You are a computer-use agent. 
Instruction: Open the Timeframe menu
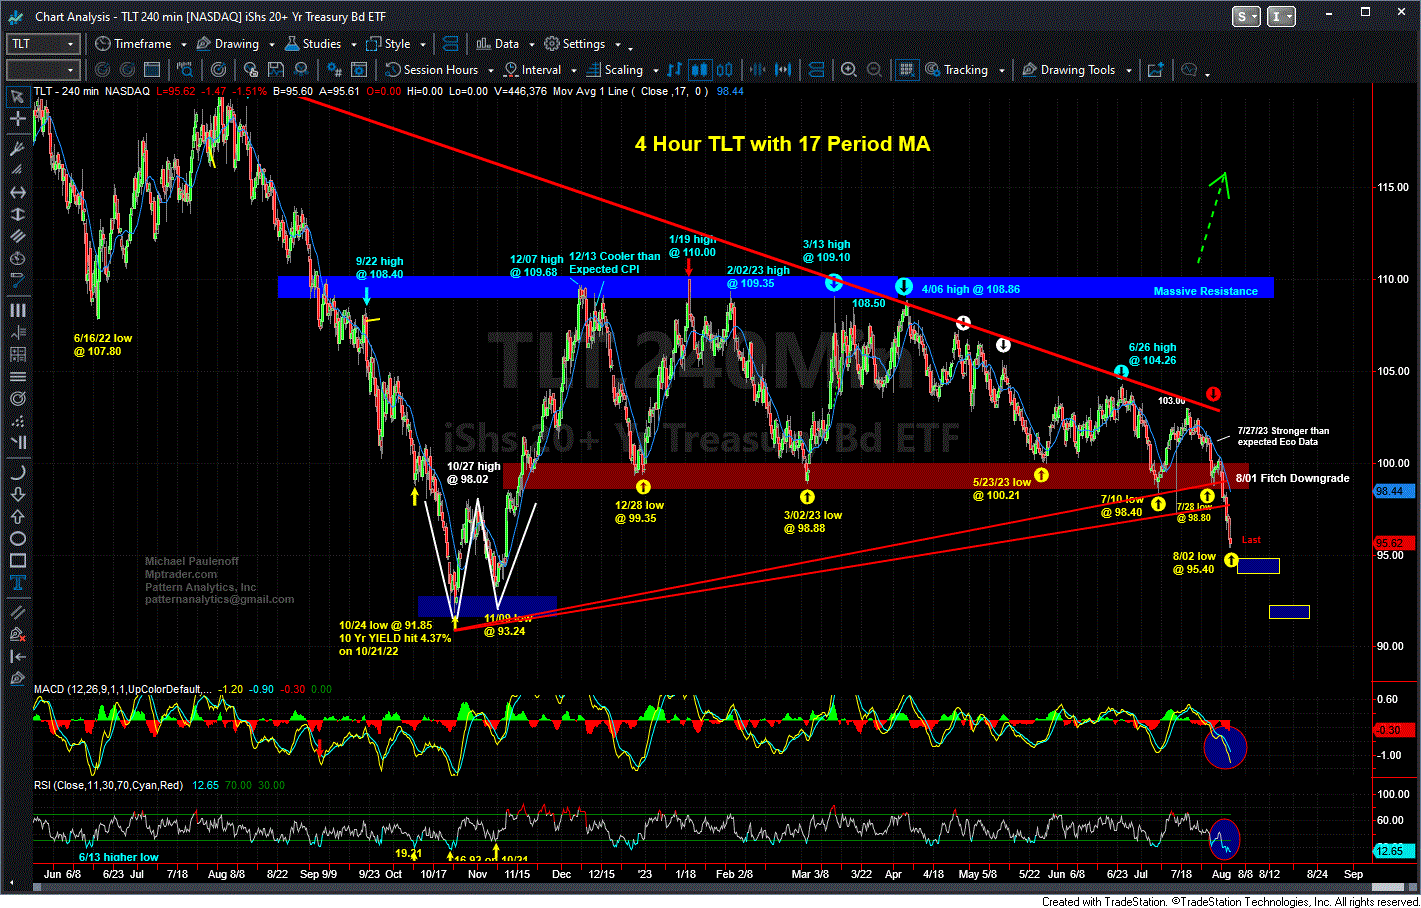point(133,44)
